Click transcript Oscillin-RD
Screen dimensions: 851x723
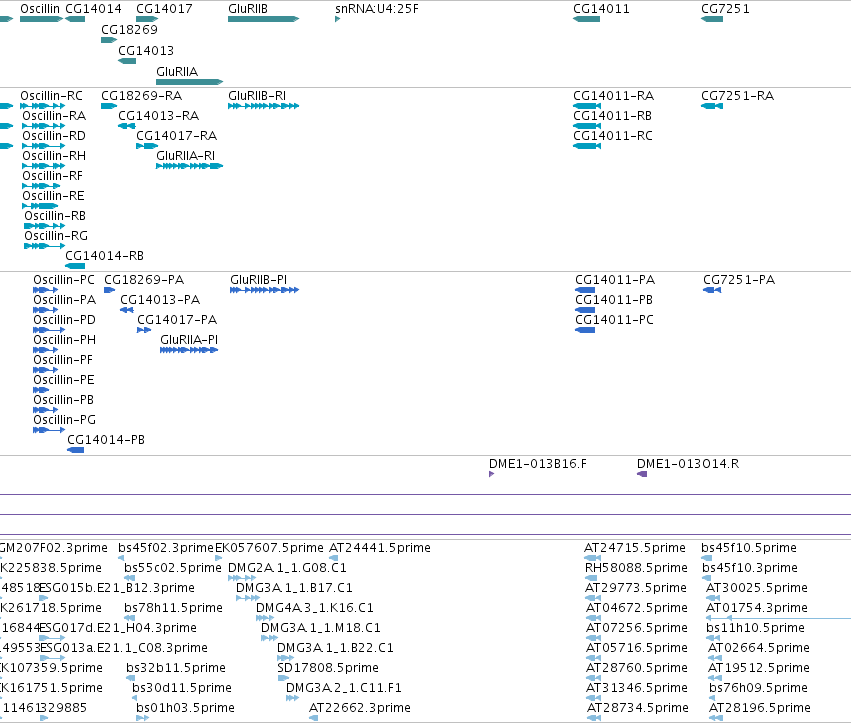54,136
